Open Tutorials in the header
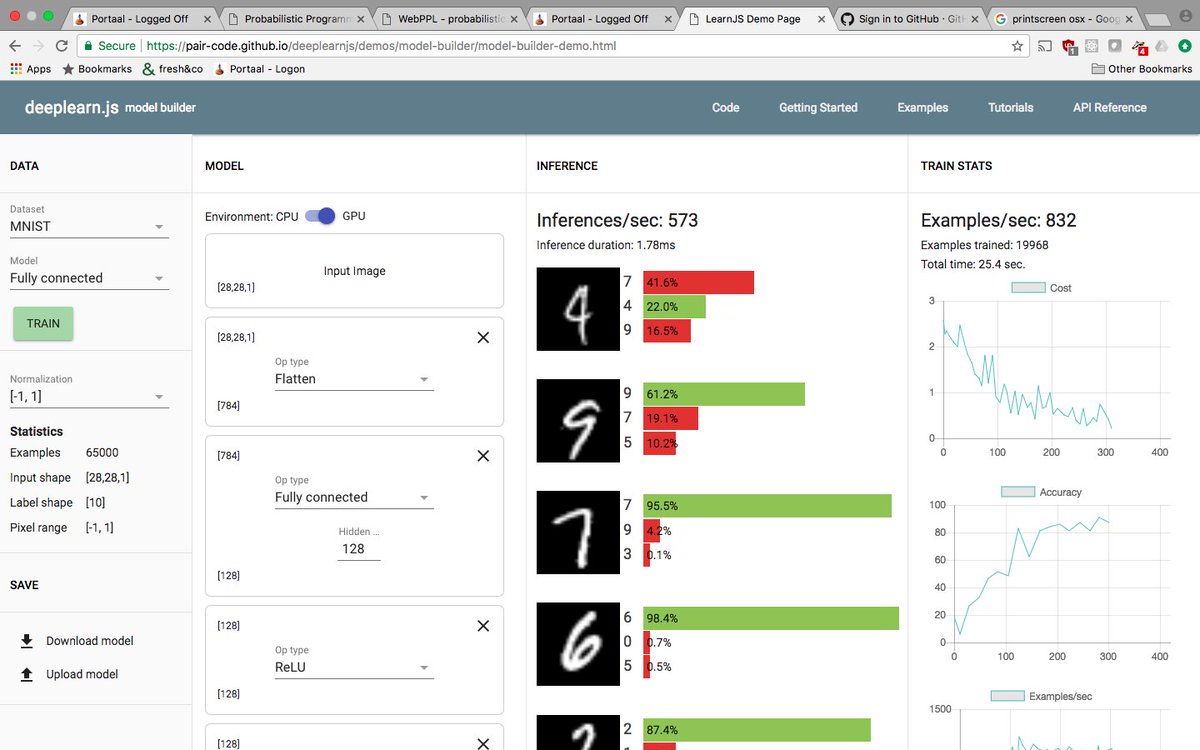The image size is (1200, 750). (x=1011, y=107)
